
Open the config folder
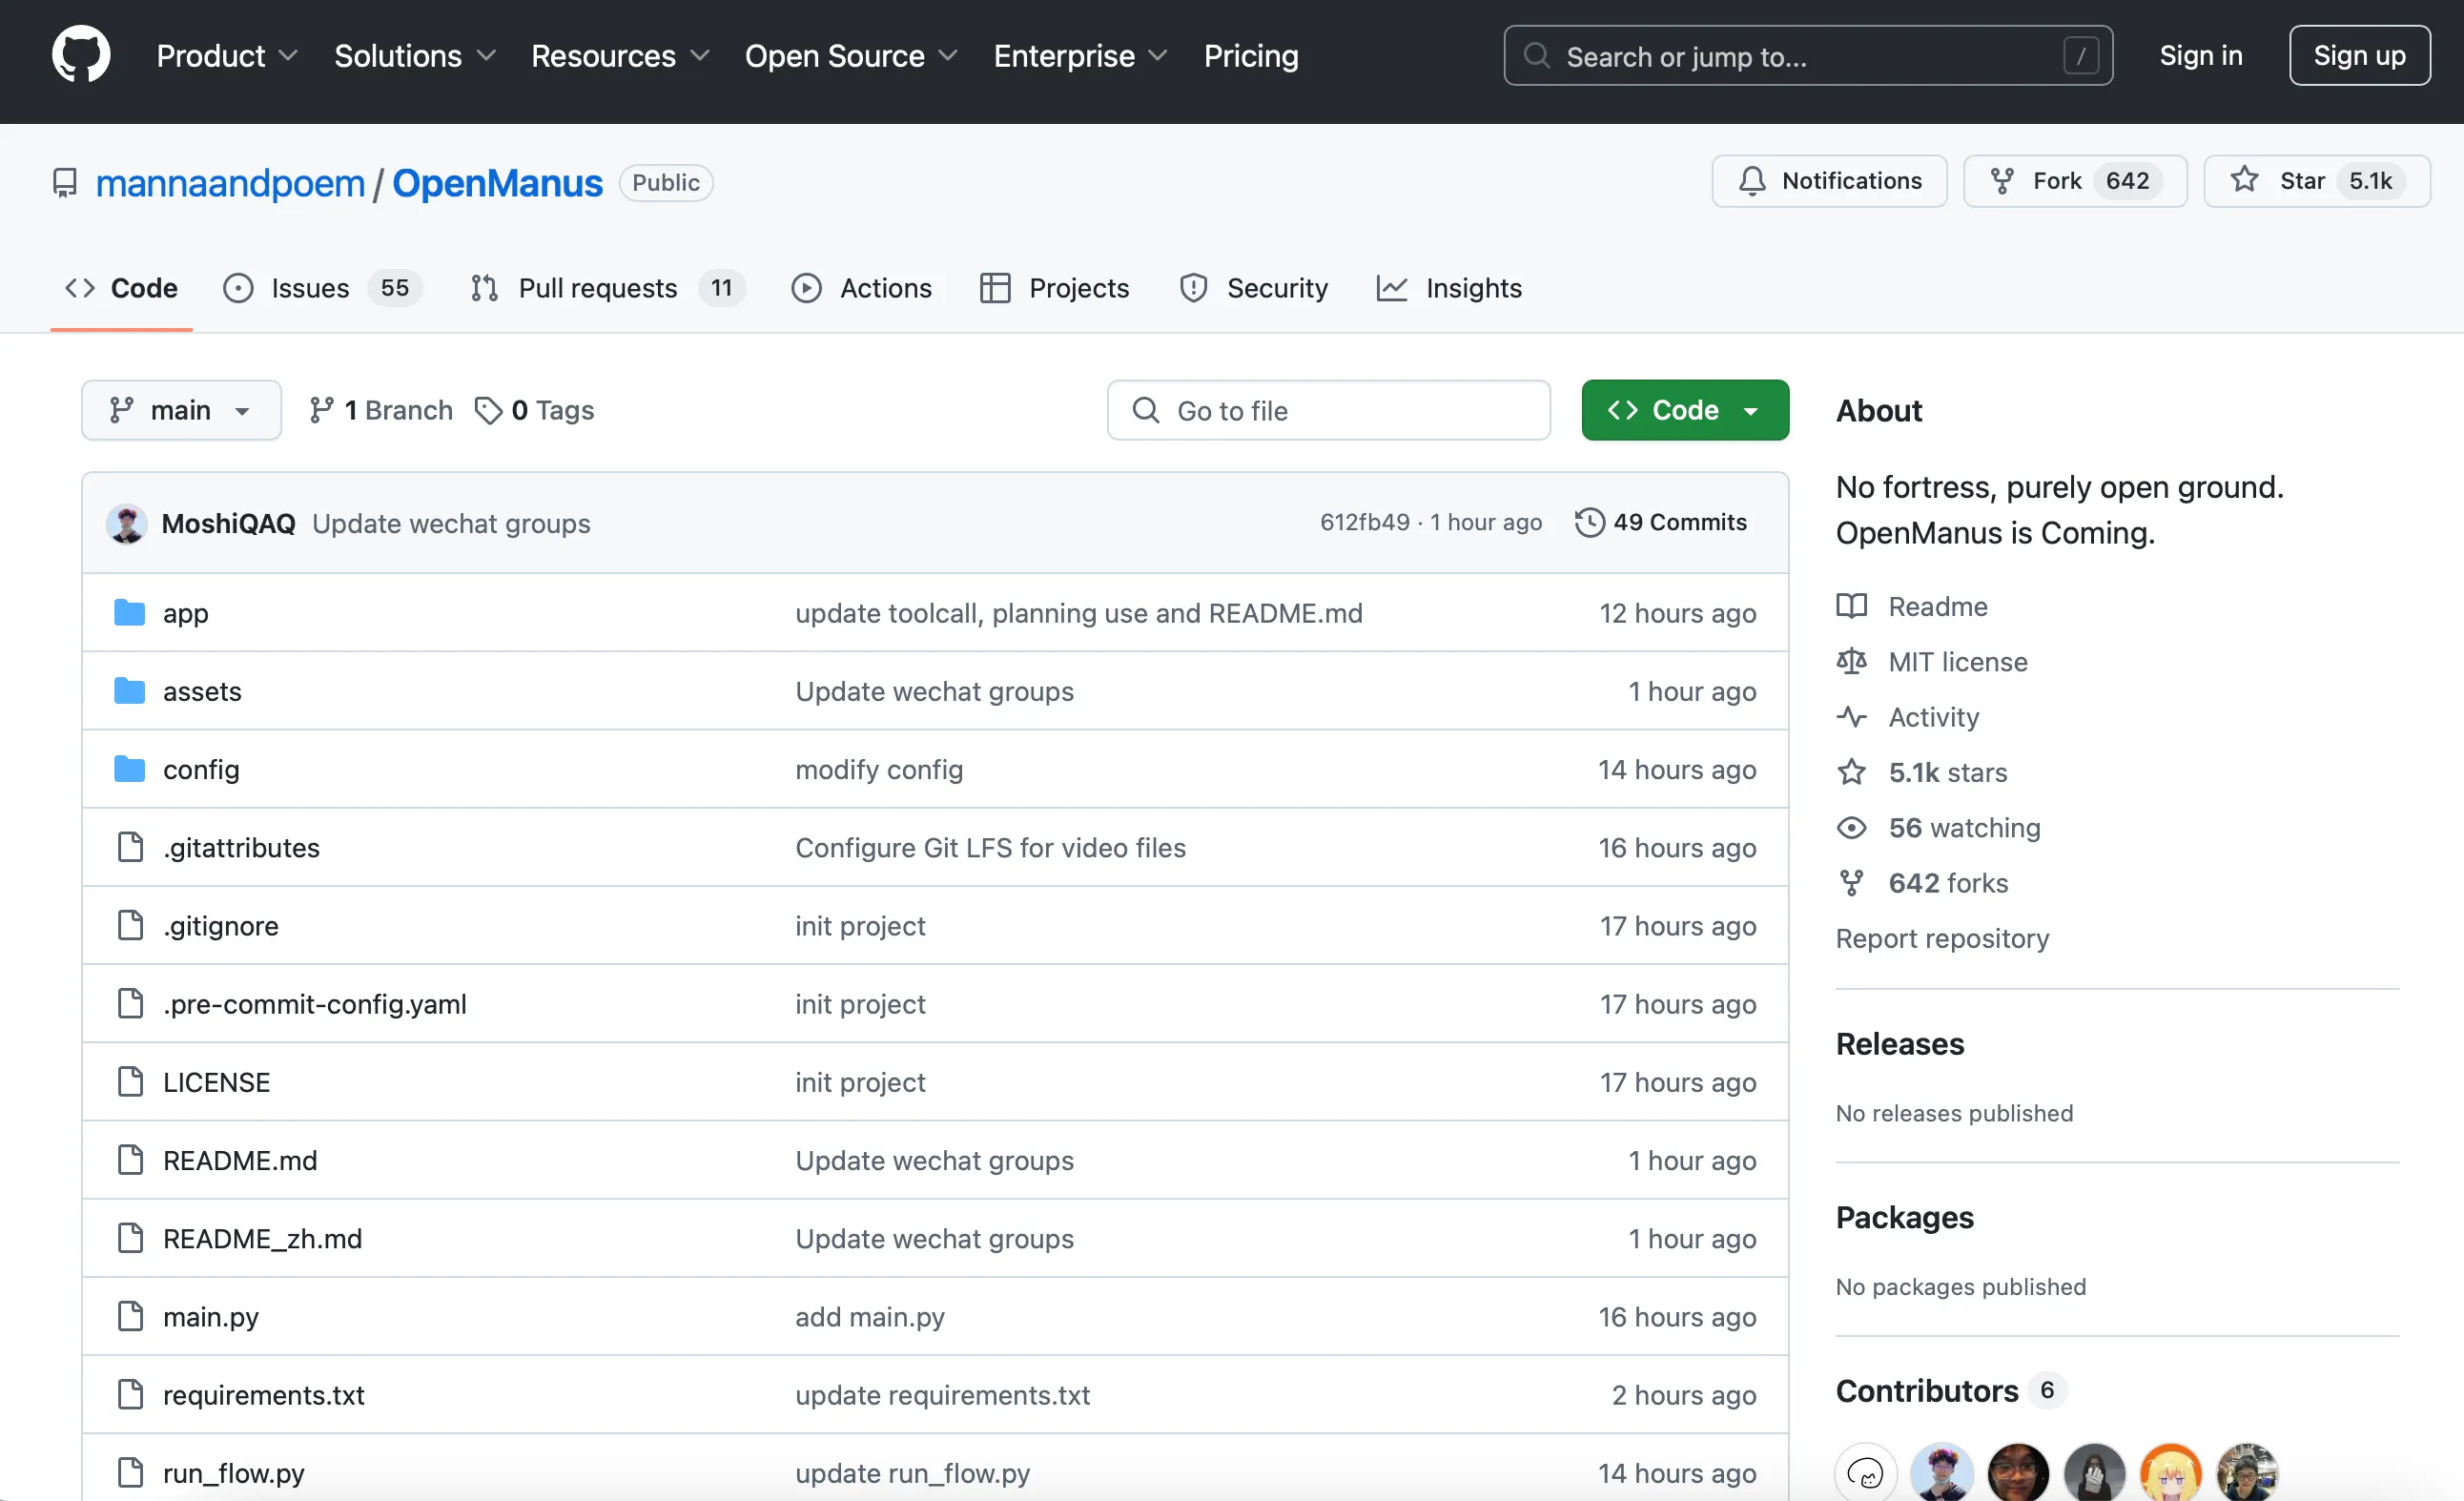(x=201, y=769)
